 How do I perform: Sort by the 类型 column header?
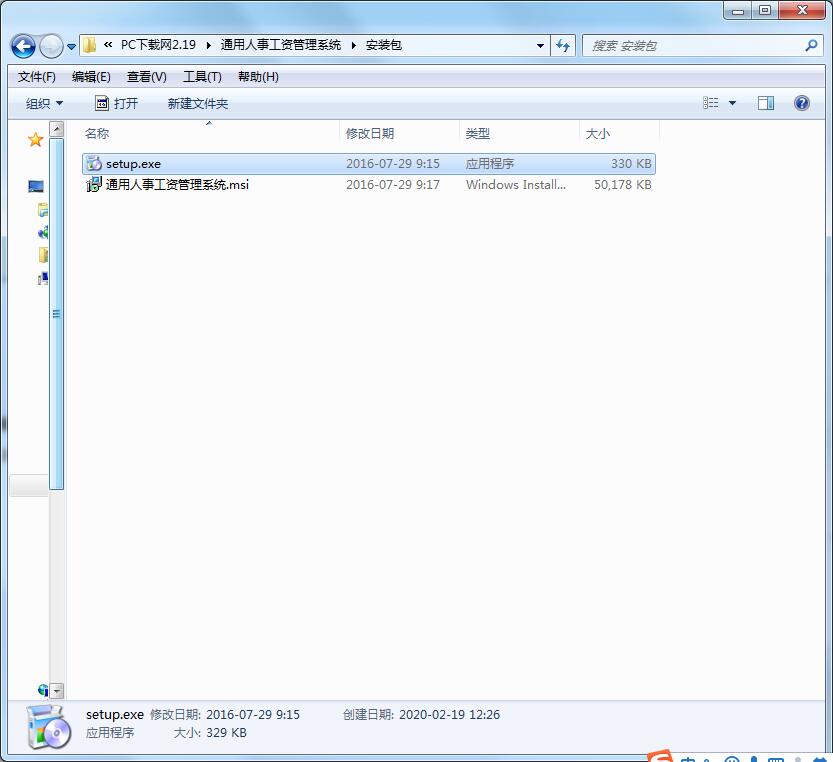click(519, 133)
